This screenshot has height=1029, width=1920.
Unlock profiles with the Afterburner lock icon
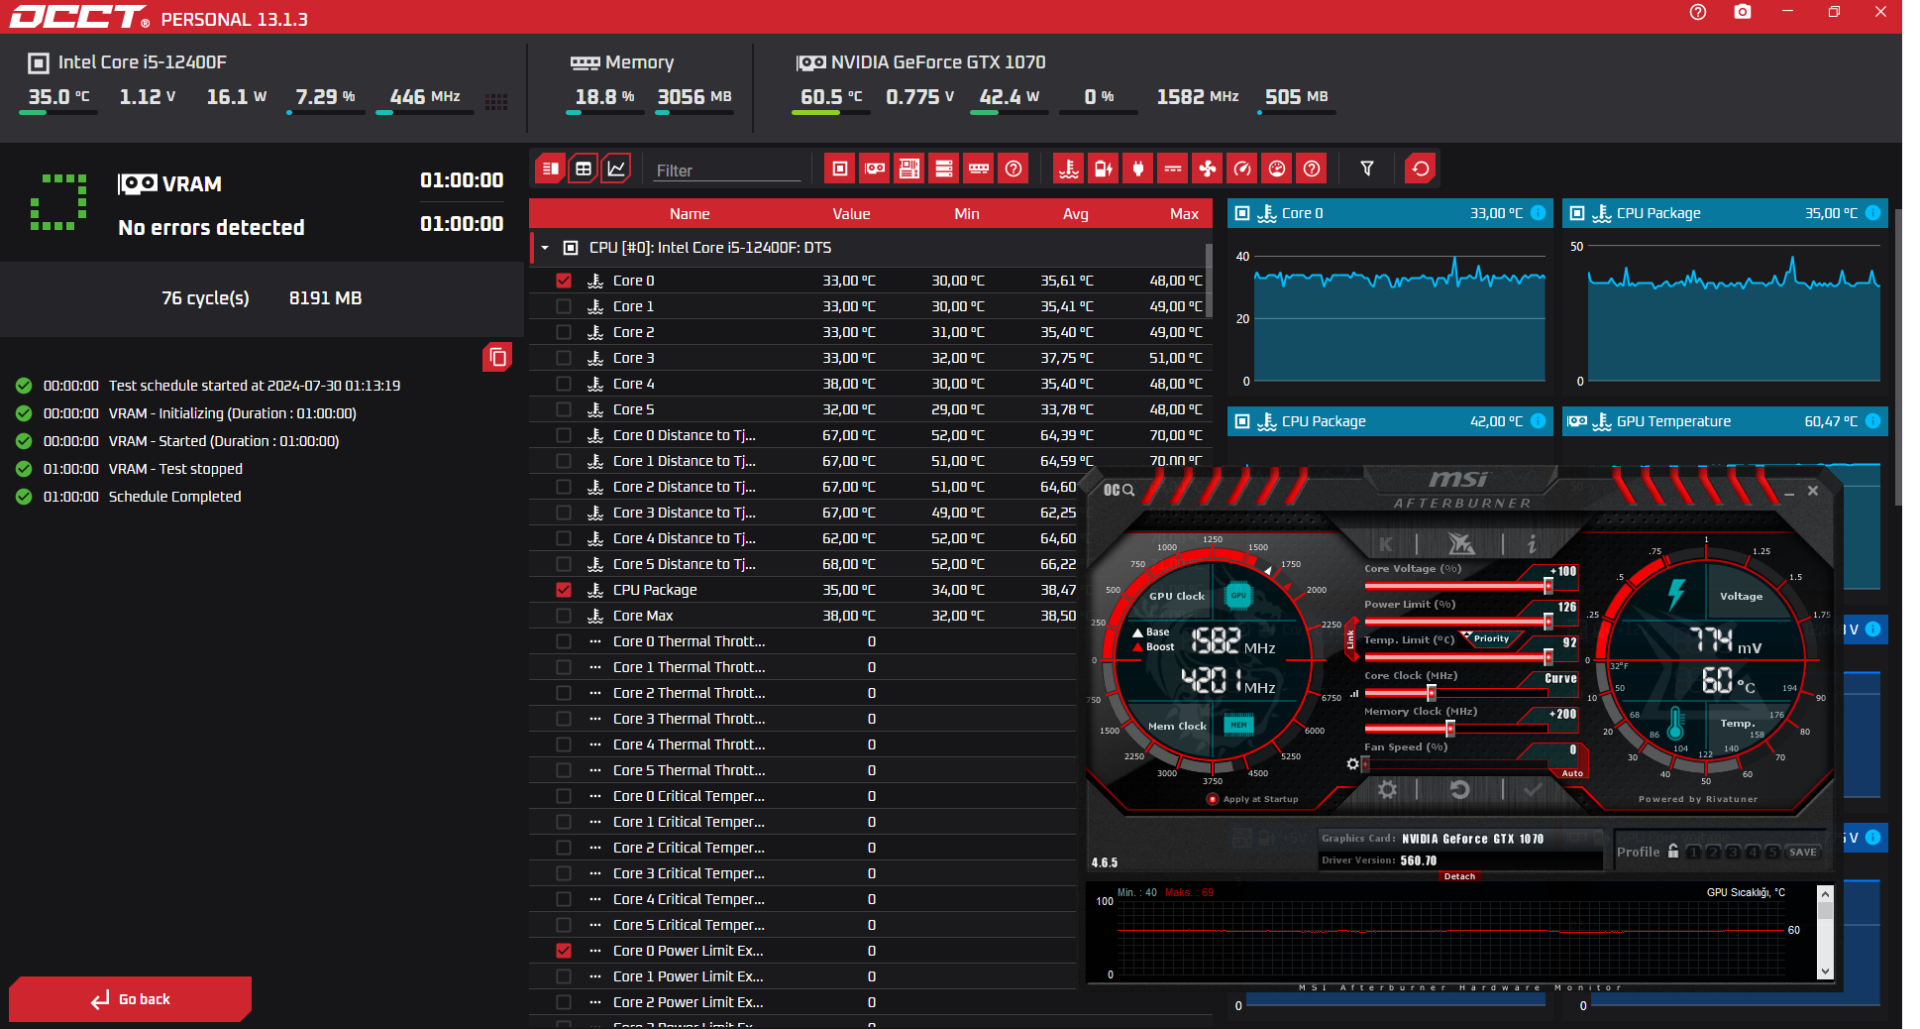tap(1673, 851)
